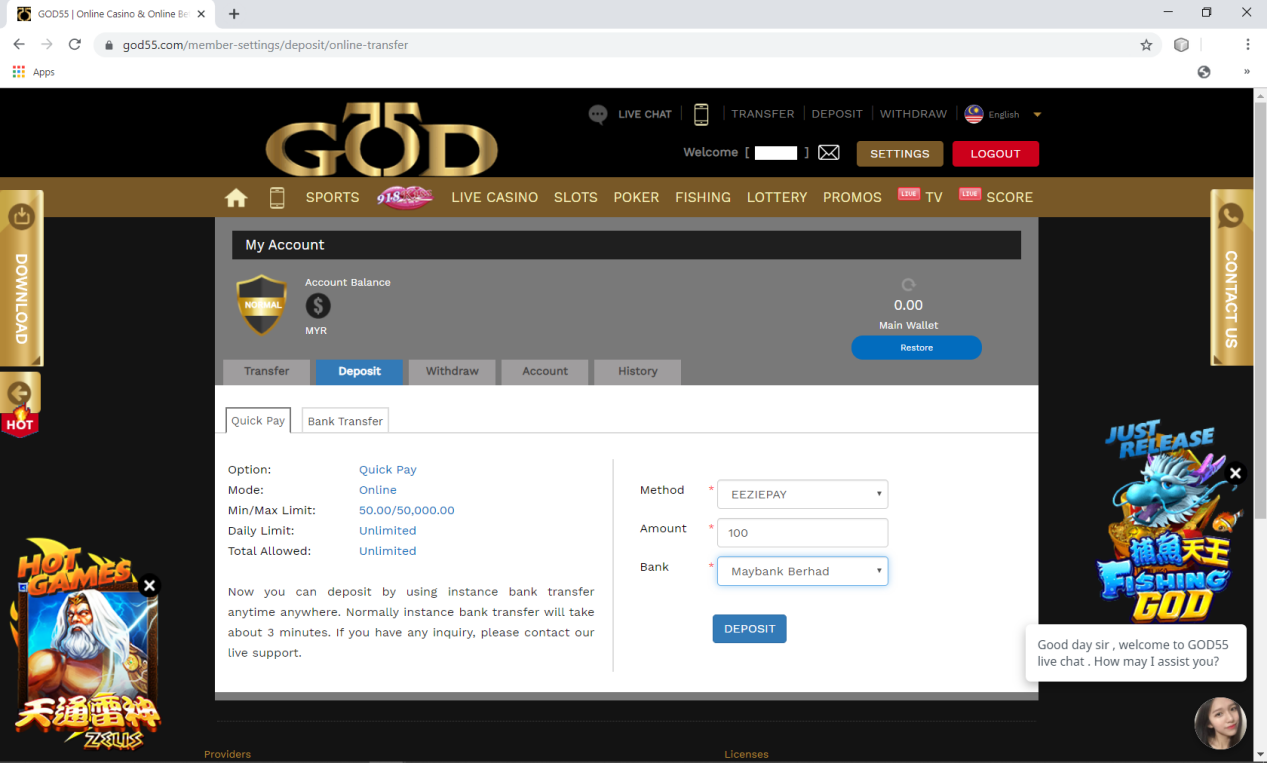Click mobile icon in navigation bar
Viewport: 1267px width, 763px height.
[x=277, y=198]
